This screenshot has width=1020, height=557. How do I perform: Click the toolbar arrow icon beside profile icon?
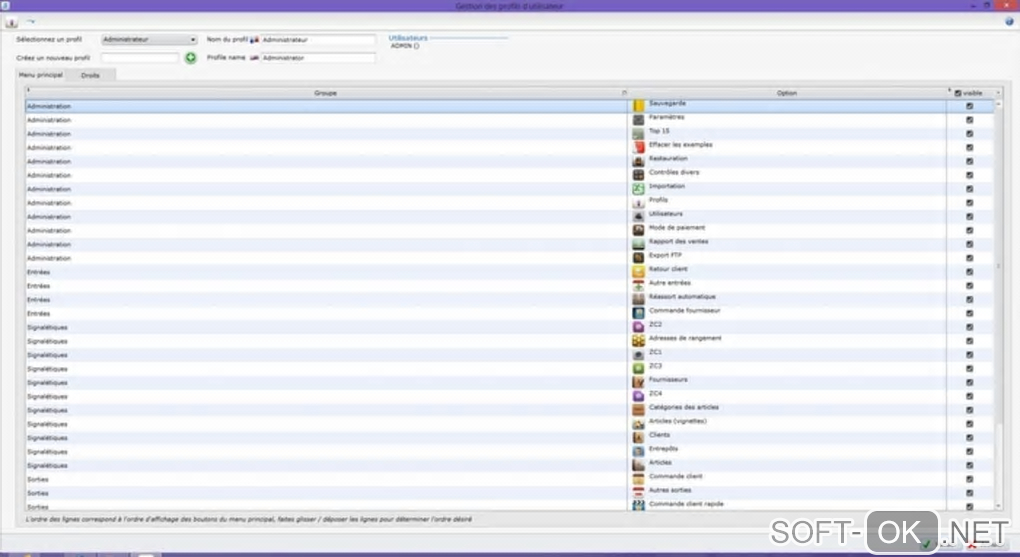pos(30,22)
